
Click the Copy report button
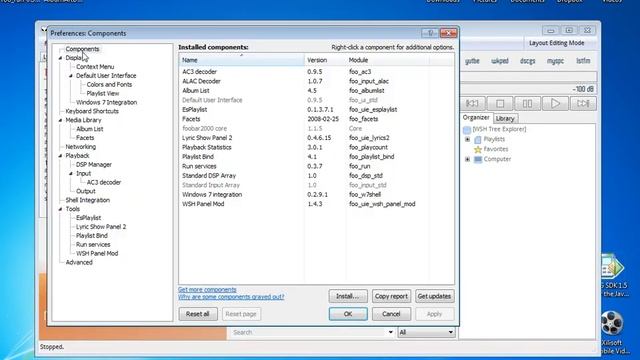coord(391,296)
